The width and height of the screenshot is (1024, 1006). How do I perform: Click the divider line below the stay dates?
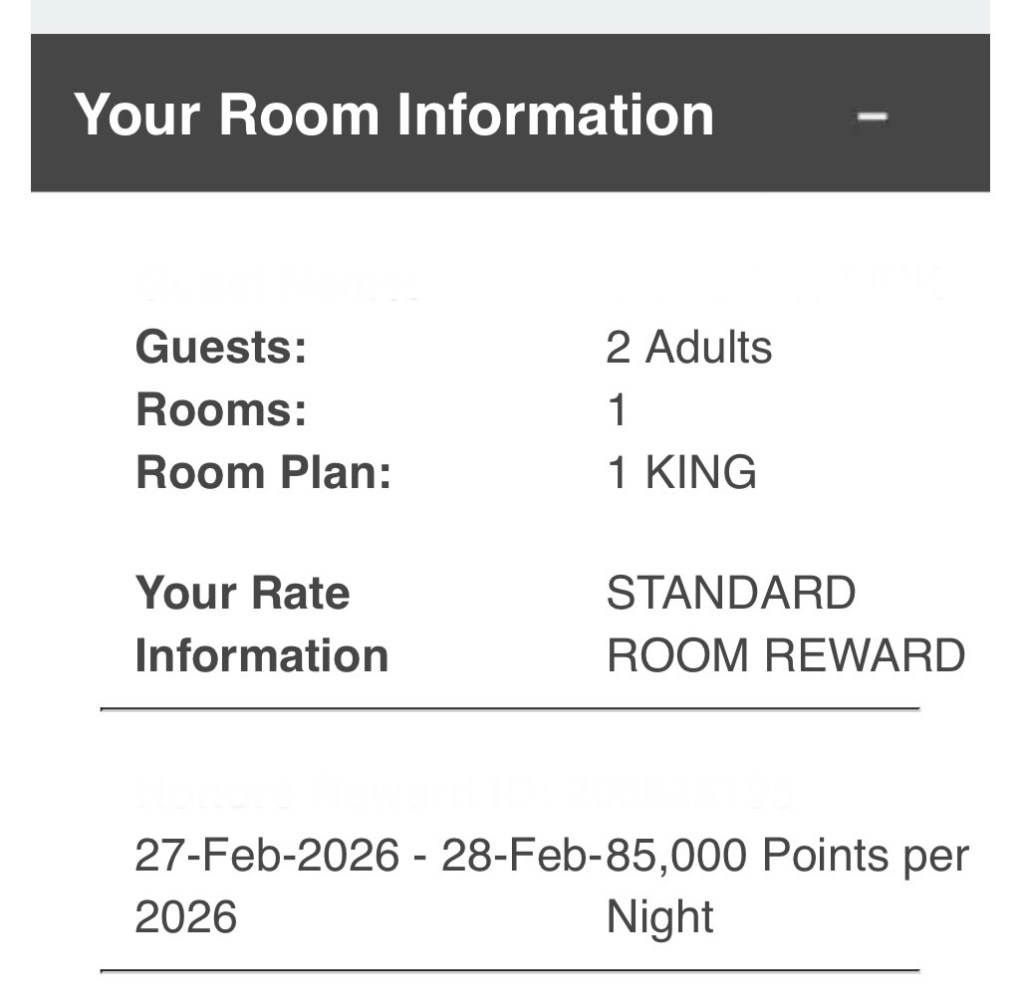click(x=510, y=970)
